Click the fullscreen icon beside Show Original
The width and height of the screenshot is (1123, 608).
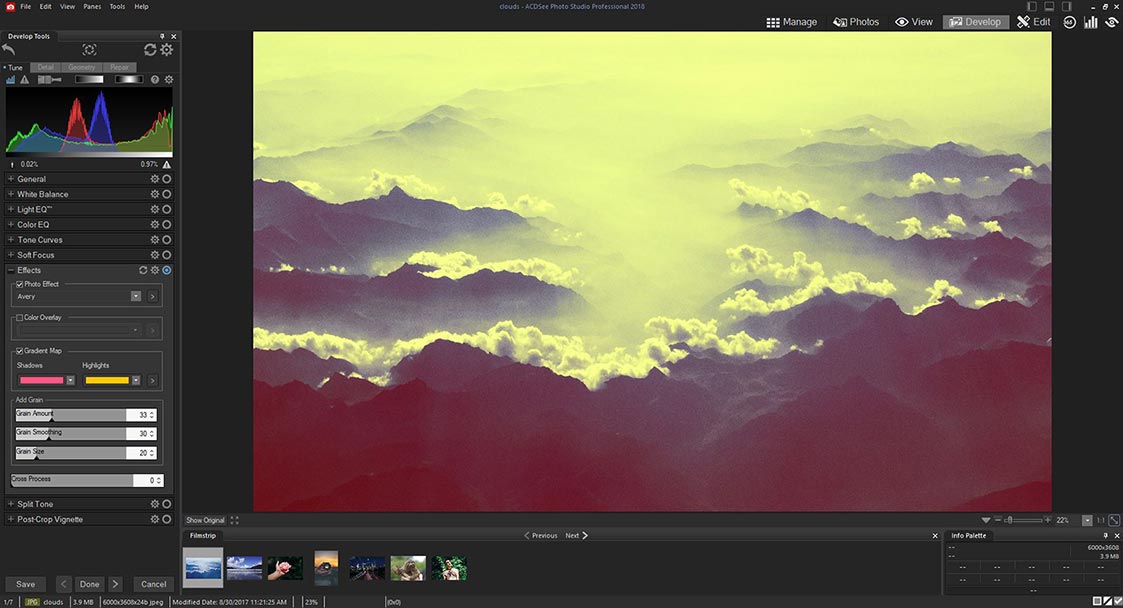235,520
